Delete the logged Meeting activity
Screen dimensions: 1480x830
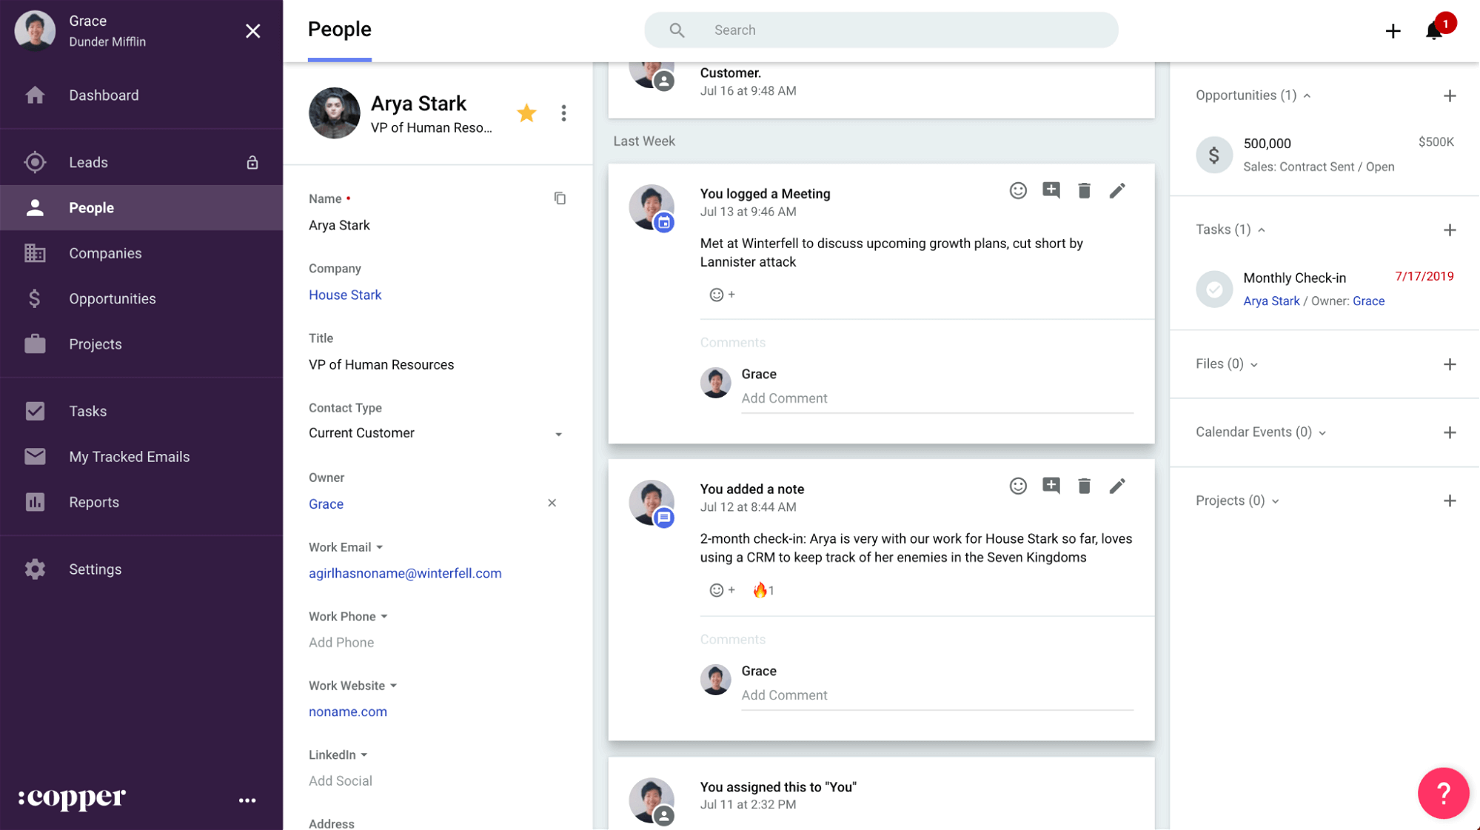[1084, 190]
